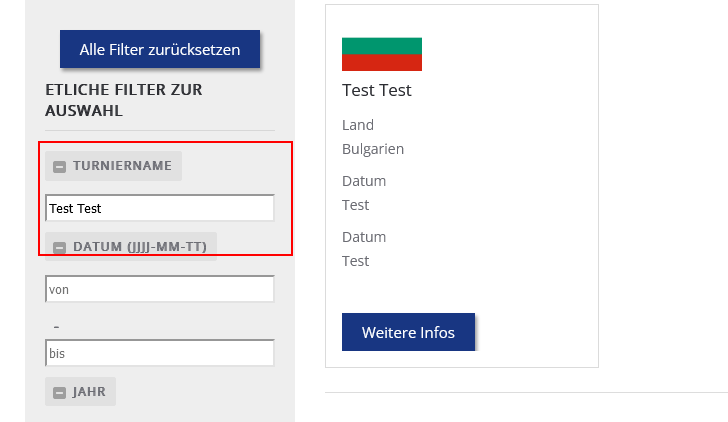The width and height of the screenshot is (728, 422).
Task: Collapse Turniername filter via its minus icon
Action: point(60,166)
